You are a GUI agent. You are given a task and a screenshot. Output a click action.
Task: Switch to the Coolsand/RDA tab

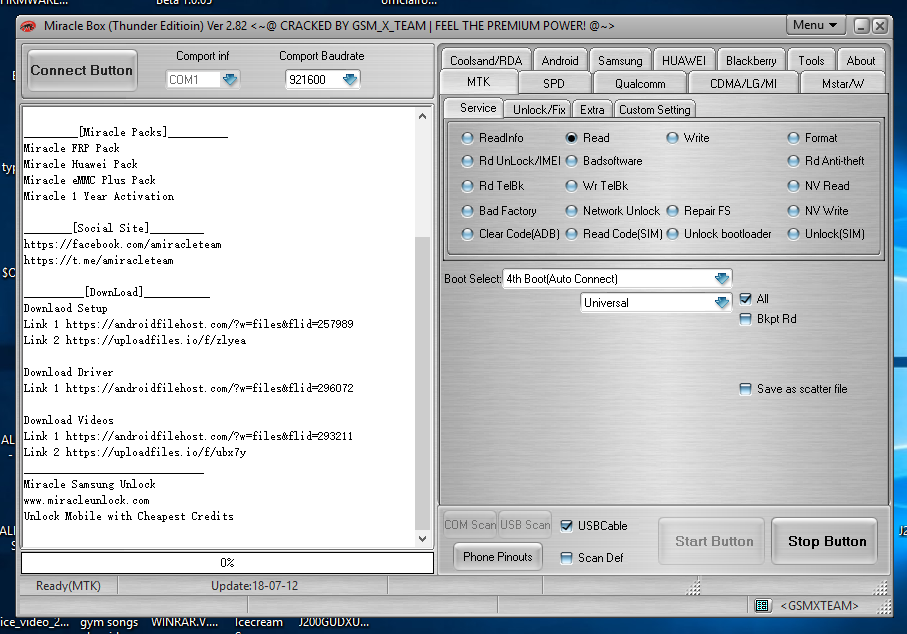[486, 61]
